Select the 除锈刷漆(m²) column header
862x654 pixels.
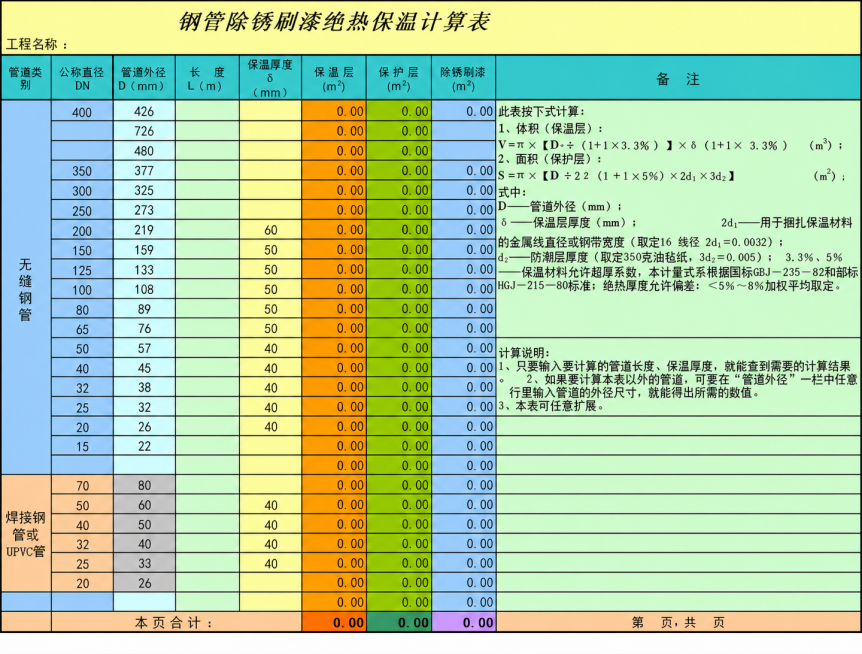pos(463,77)
